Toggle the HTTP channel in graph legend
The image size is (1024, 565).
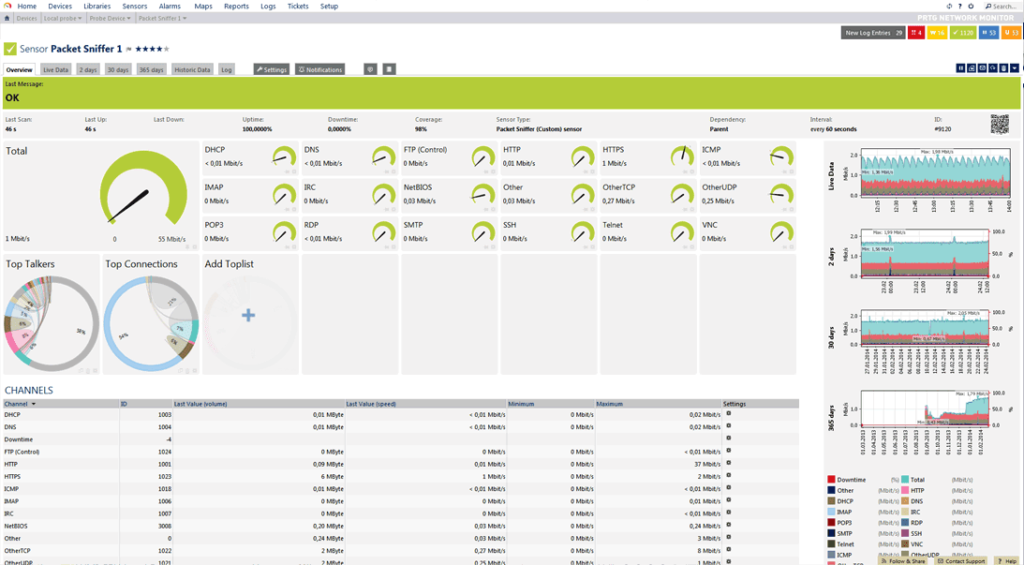point(914,490)
